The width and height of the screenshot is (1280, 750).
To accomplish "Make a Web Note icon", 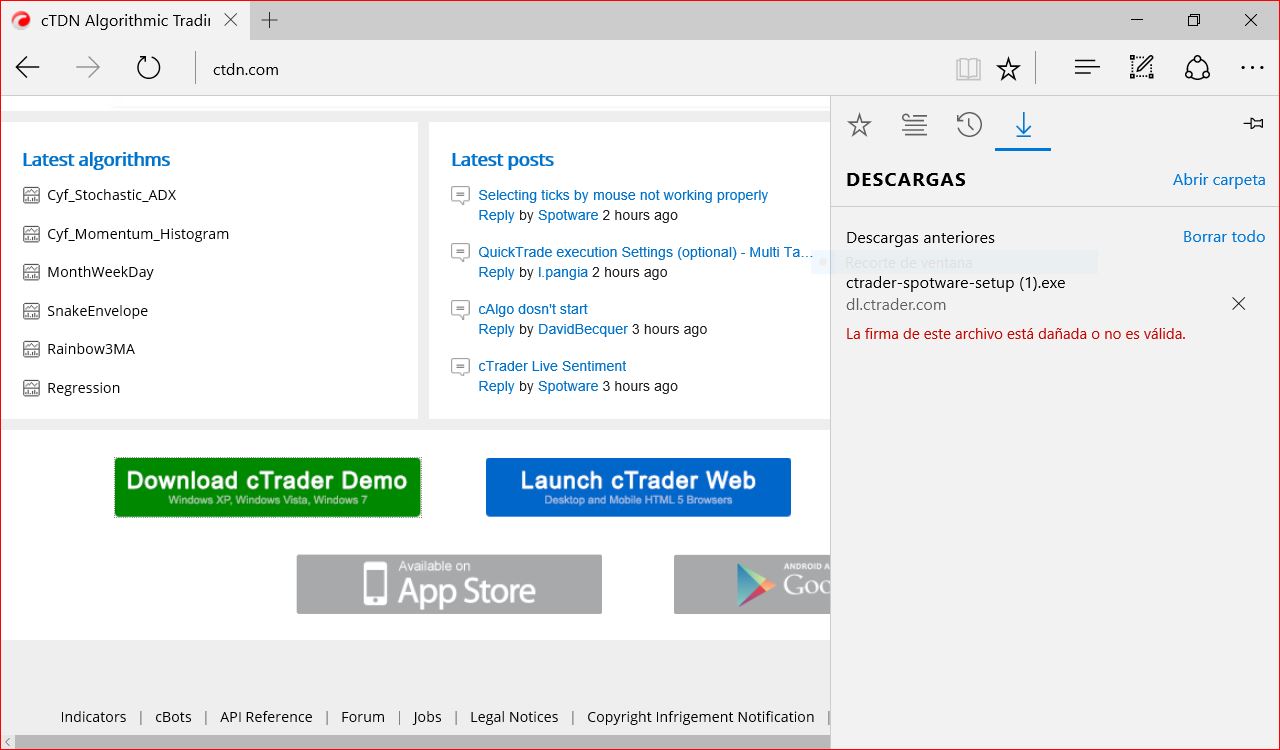I will click(1141, 68).
